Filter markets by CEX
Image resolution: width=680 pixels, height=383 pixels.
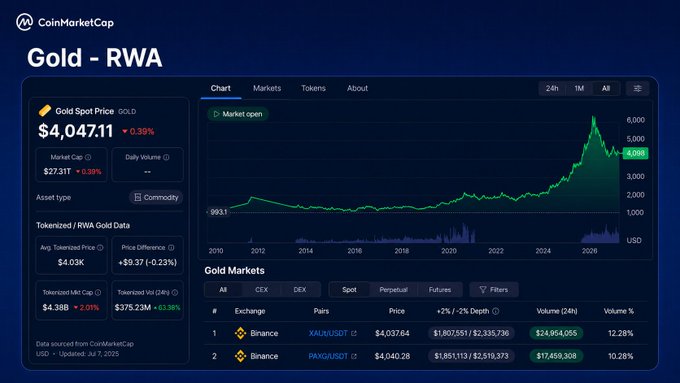pyautogui.click(x=262, y=290)
